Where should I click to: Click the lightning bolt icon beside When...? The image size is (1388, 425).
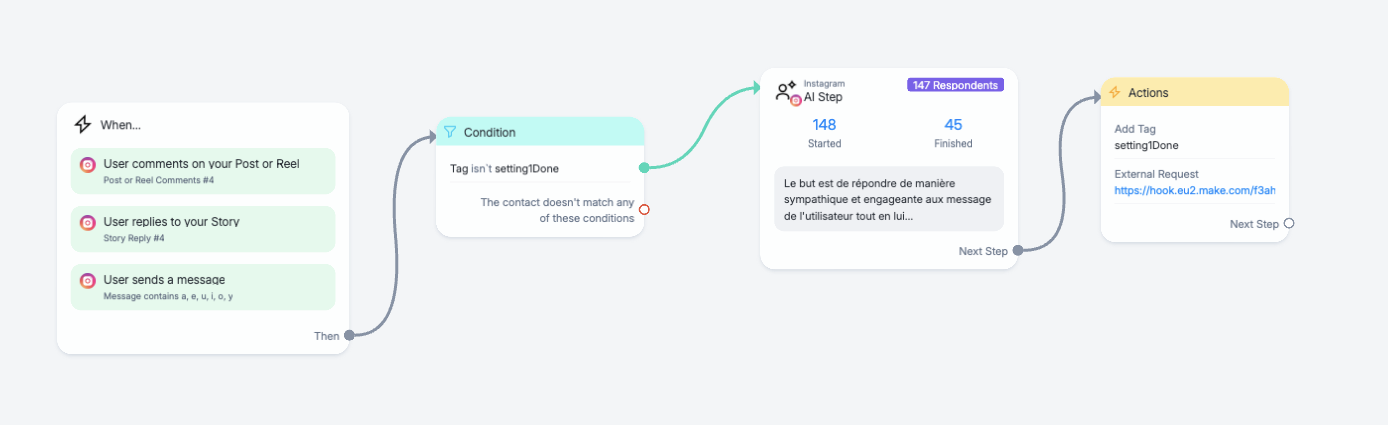83,125
